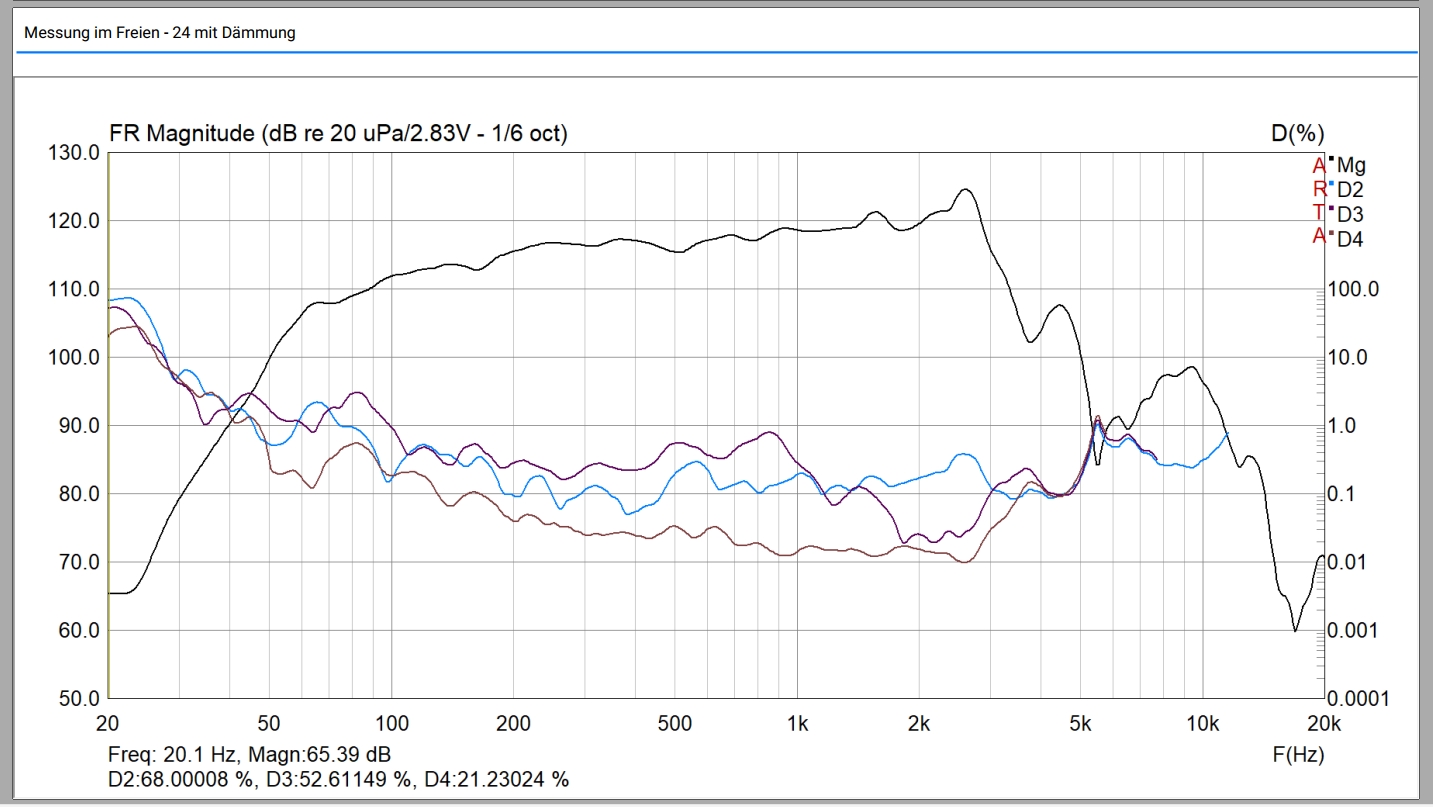This screenshot has width=1433, height=807.
Task: Click the black Mg legend color marker
Action: click(1331, 159)
